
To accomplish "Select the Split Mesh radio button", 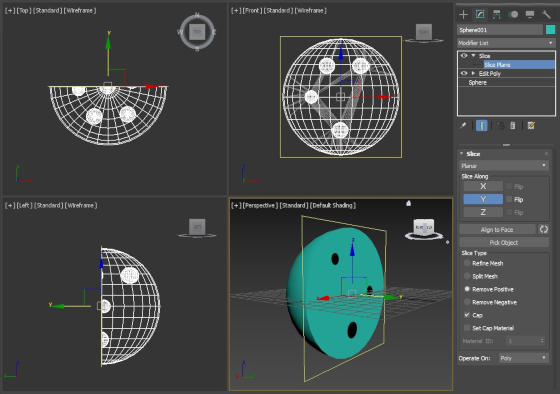I will pyautogui.click(x=467, y=276).
